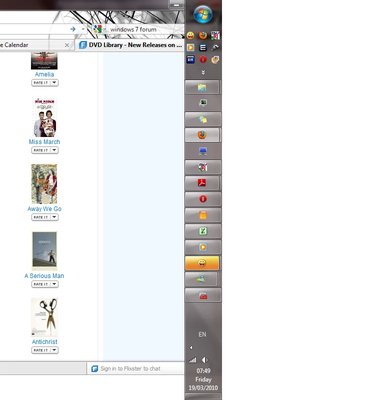Viewport: 384px width, 400px height.
Task: Open the Rate It dropdown under Away We Go
Action: tap(45, 217)
